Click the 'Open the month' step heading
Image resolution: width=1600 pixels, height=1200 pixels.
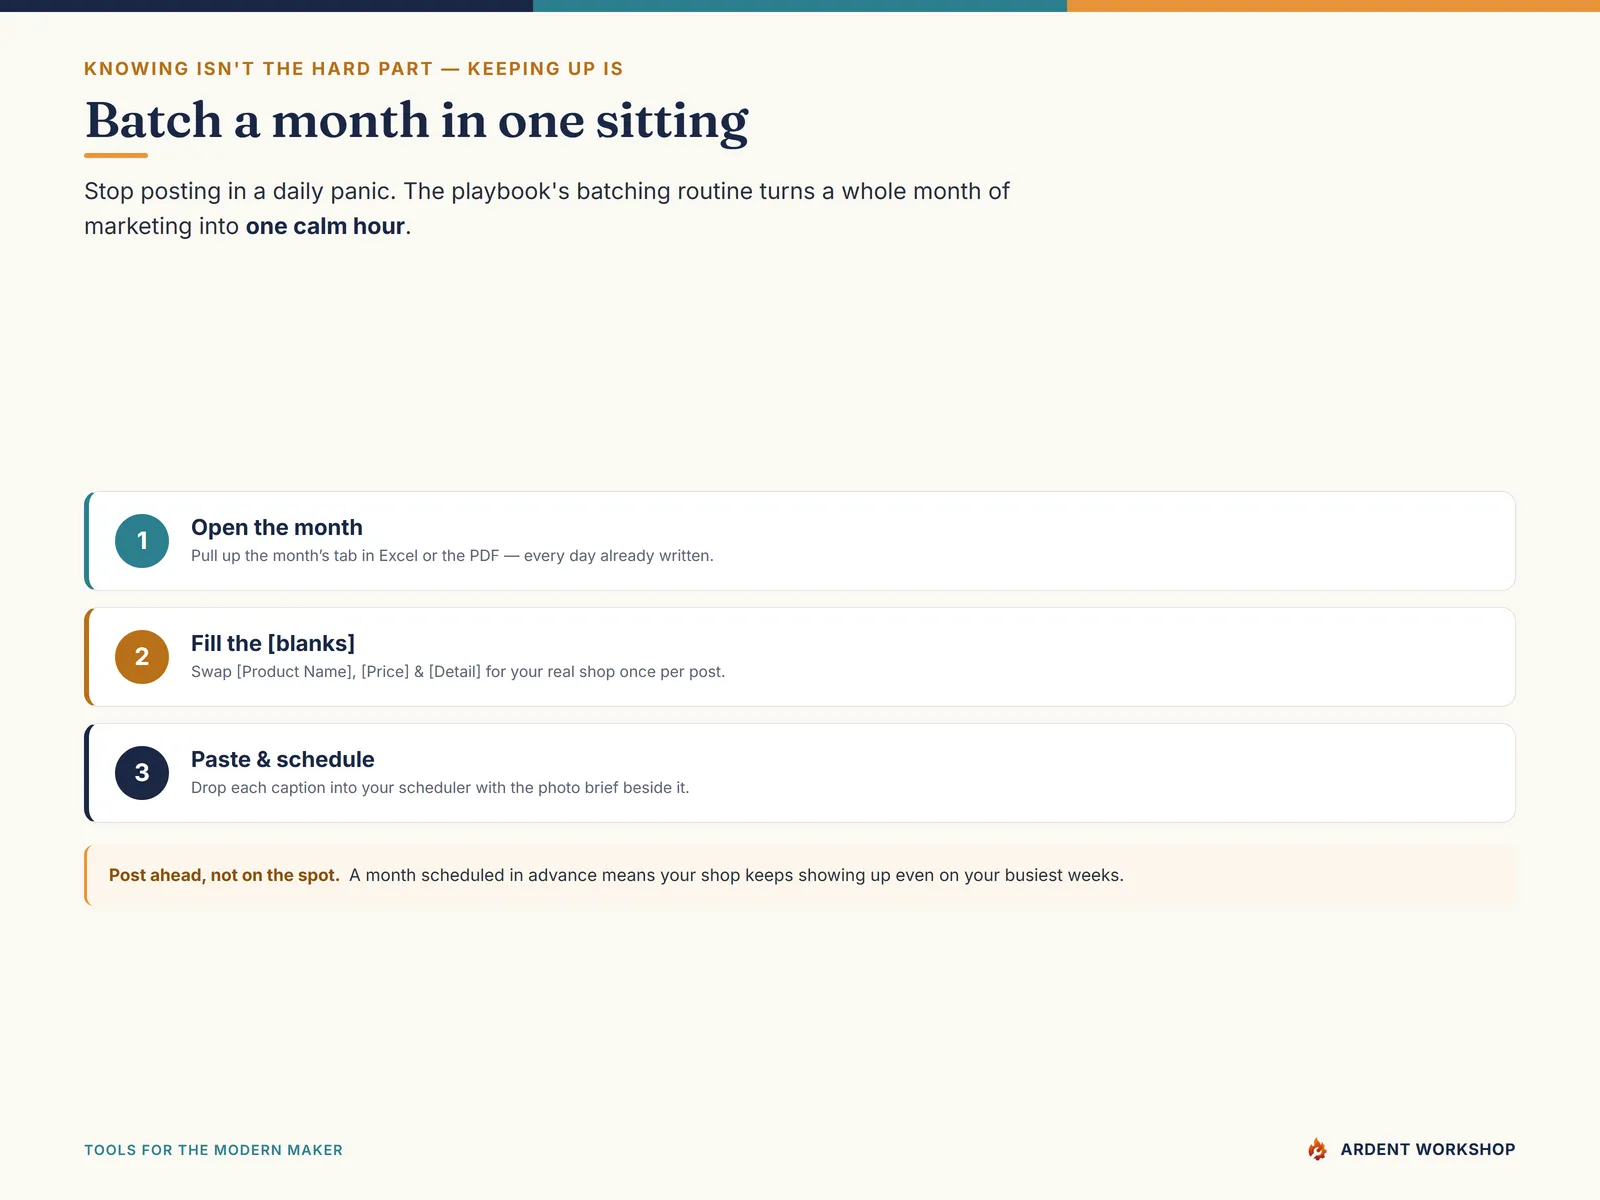[x=277, y=527]
